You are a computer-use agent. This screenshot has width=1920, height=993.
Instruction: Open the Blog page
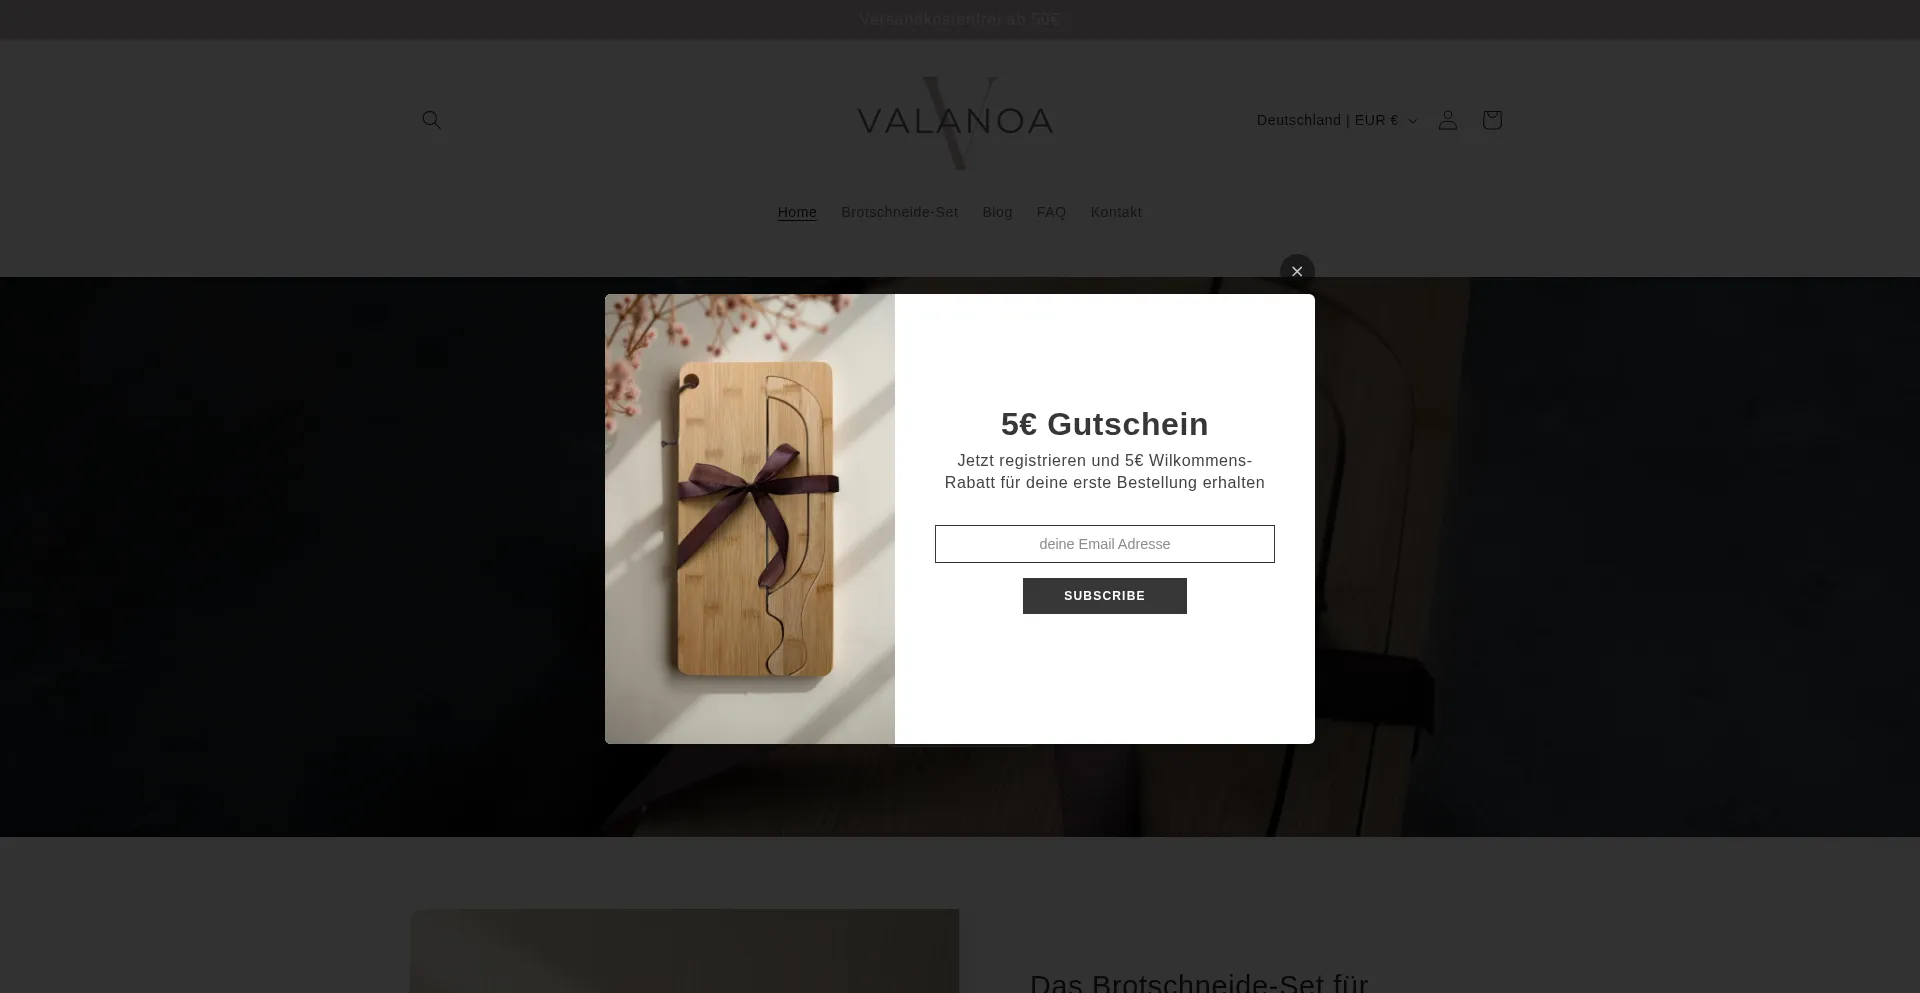tap(997, 212)
